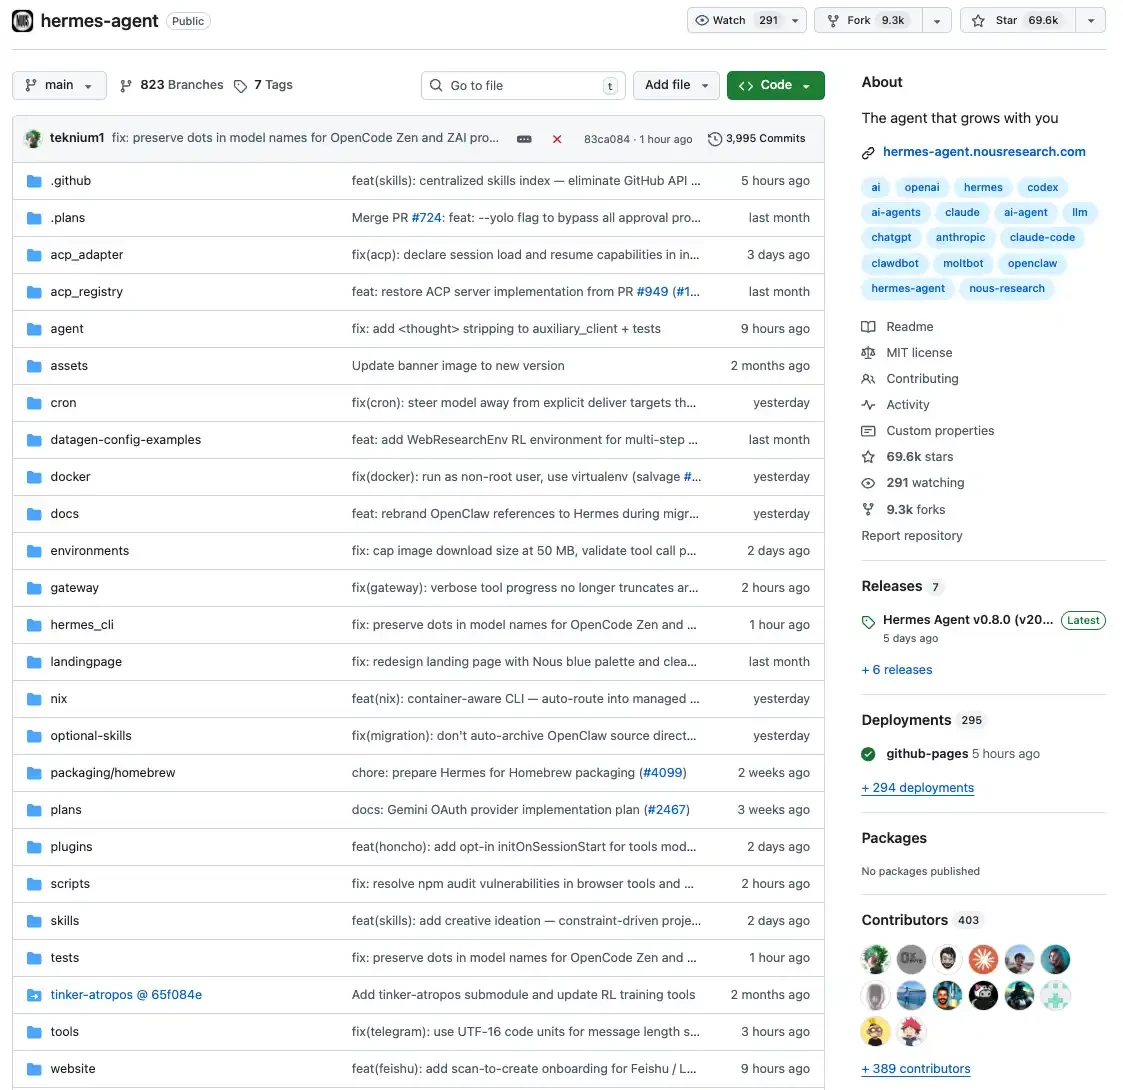
Task: Click the Report repository link
Action: coord(911,535)
